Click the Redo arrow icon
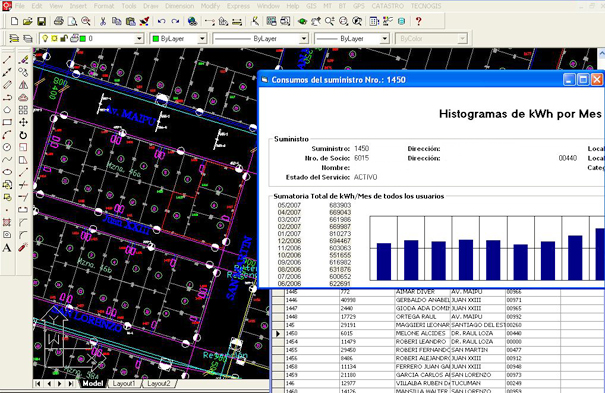This screenshot has height=393, width=605. (175, 21)
